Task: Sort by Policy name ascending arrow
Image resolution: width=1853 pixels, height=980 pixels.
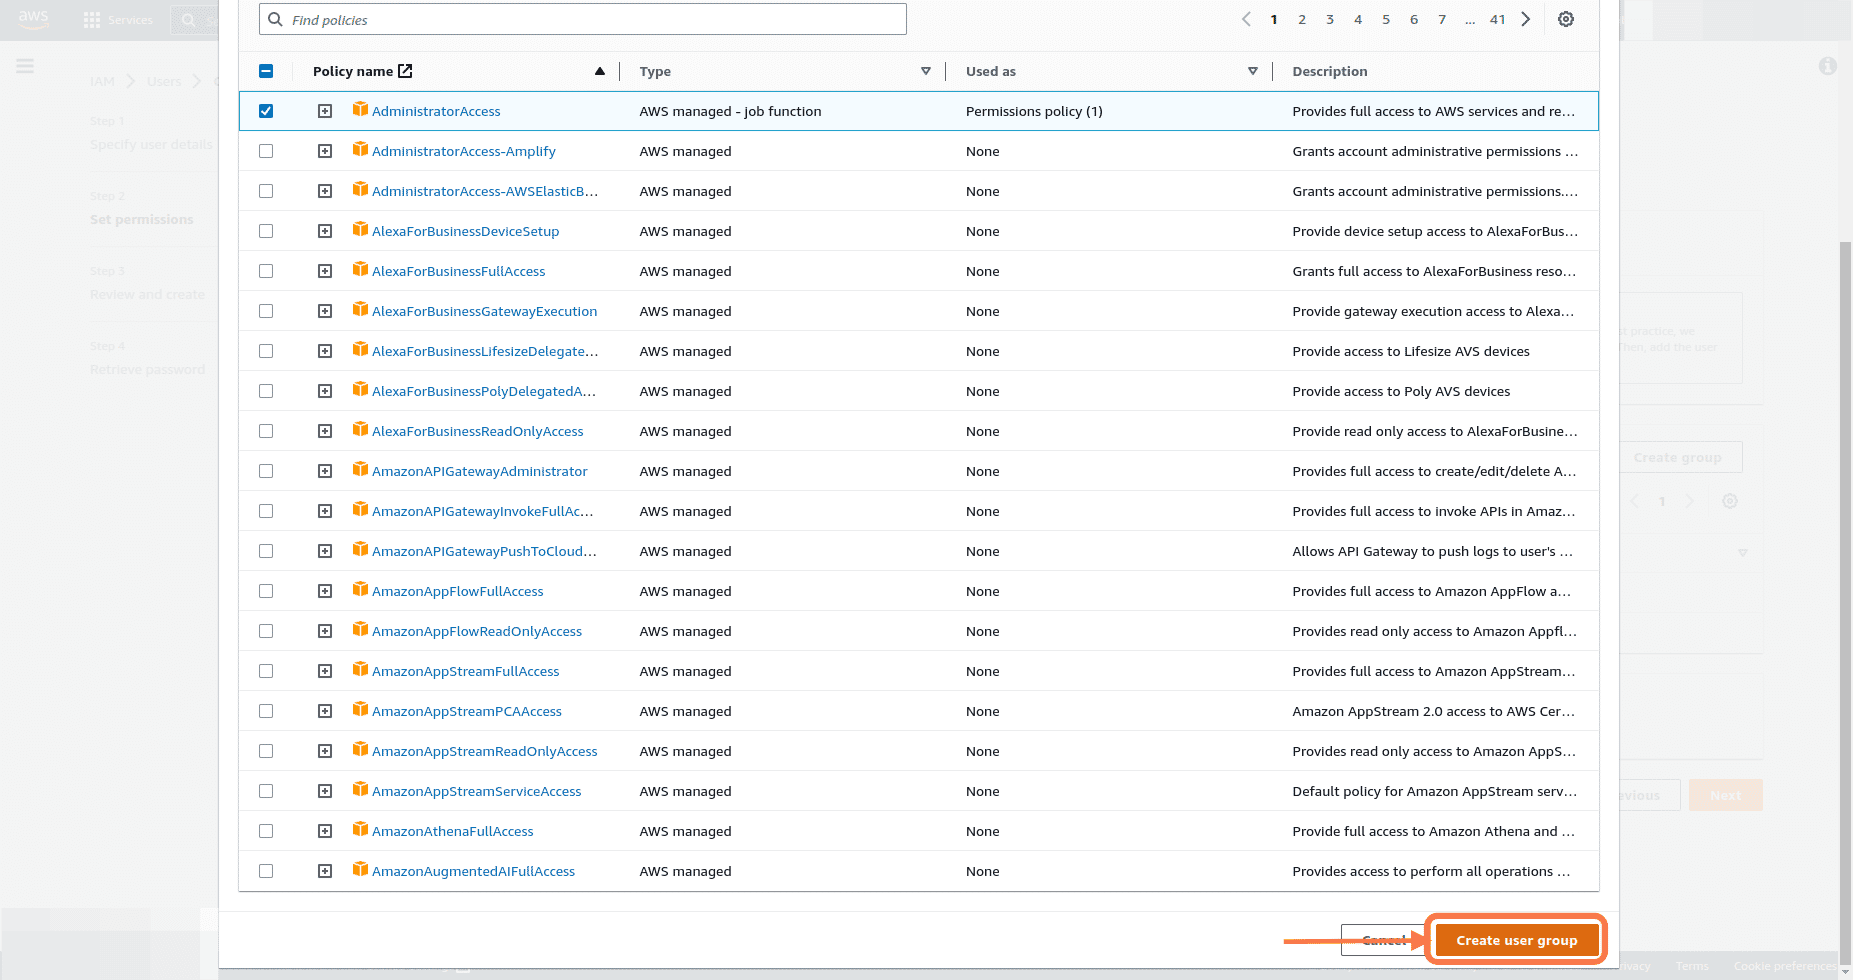Action: pyautogui.click(x=600, y=71)
